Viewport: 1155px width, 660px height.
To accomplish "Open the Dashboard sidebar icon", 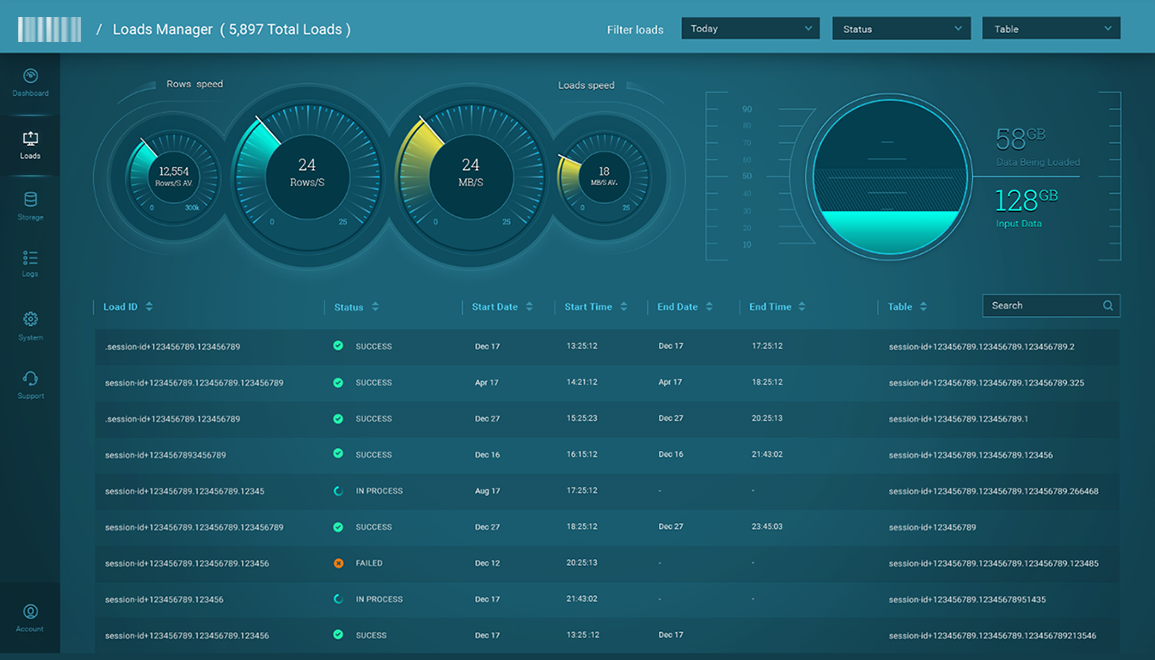I will [x=30, y=77].
